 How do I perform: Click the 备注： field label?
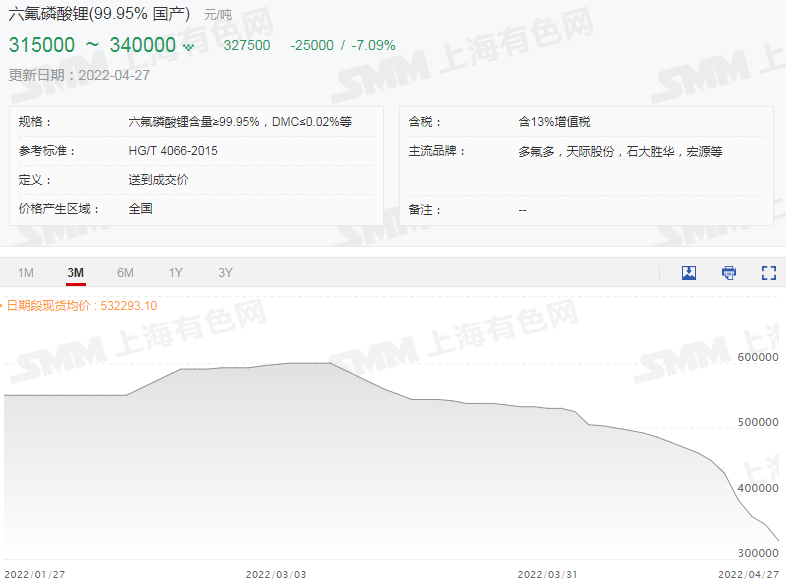(x=425, y=210)
